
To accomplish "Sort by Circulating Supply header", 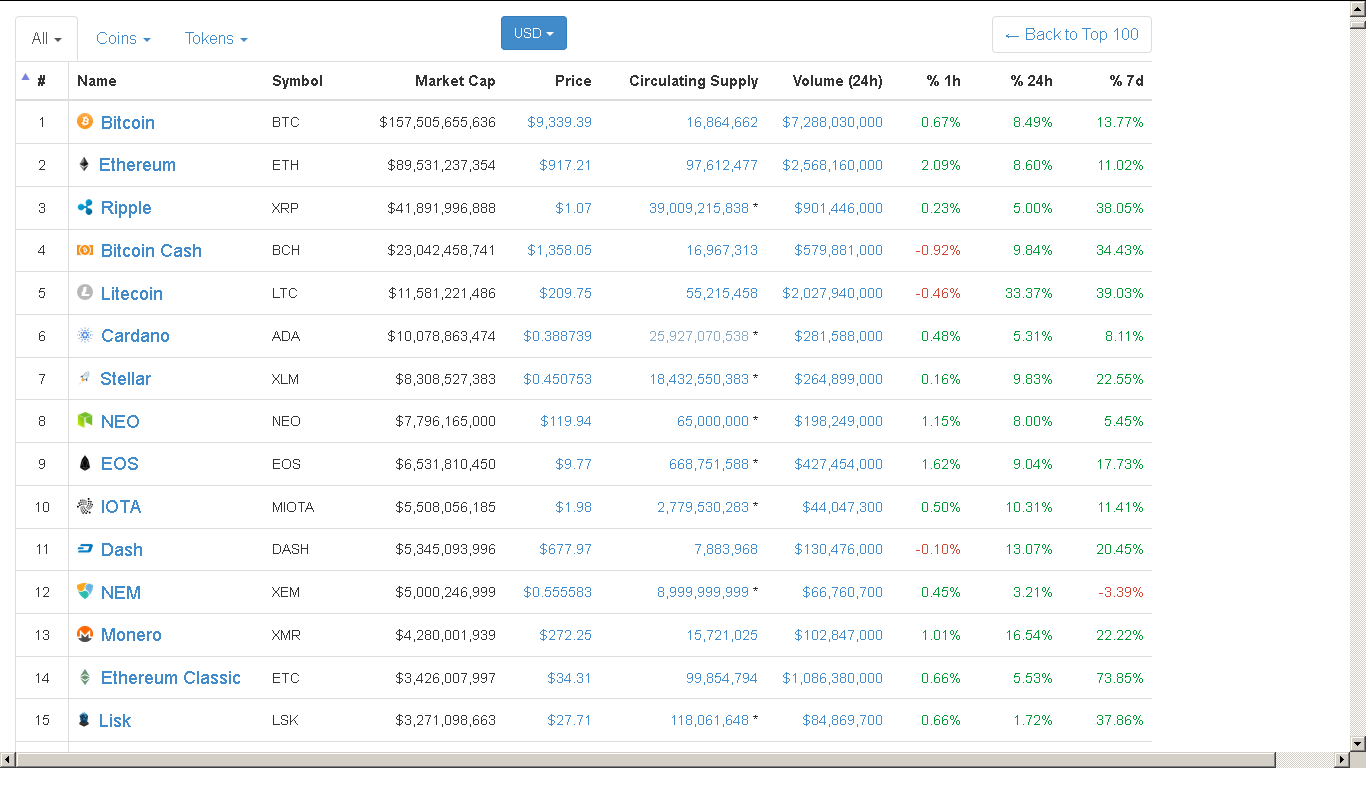I will point(693,81).
